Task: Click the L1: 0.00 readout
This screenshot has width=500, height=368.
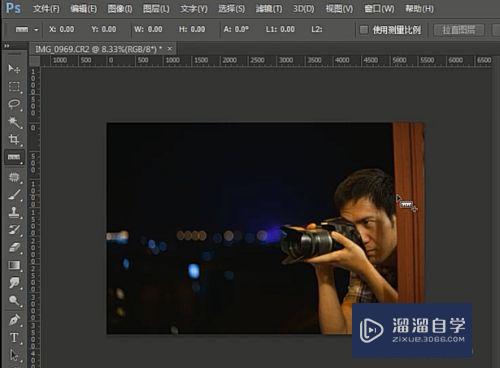Action: [x=280, y=29]
